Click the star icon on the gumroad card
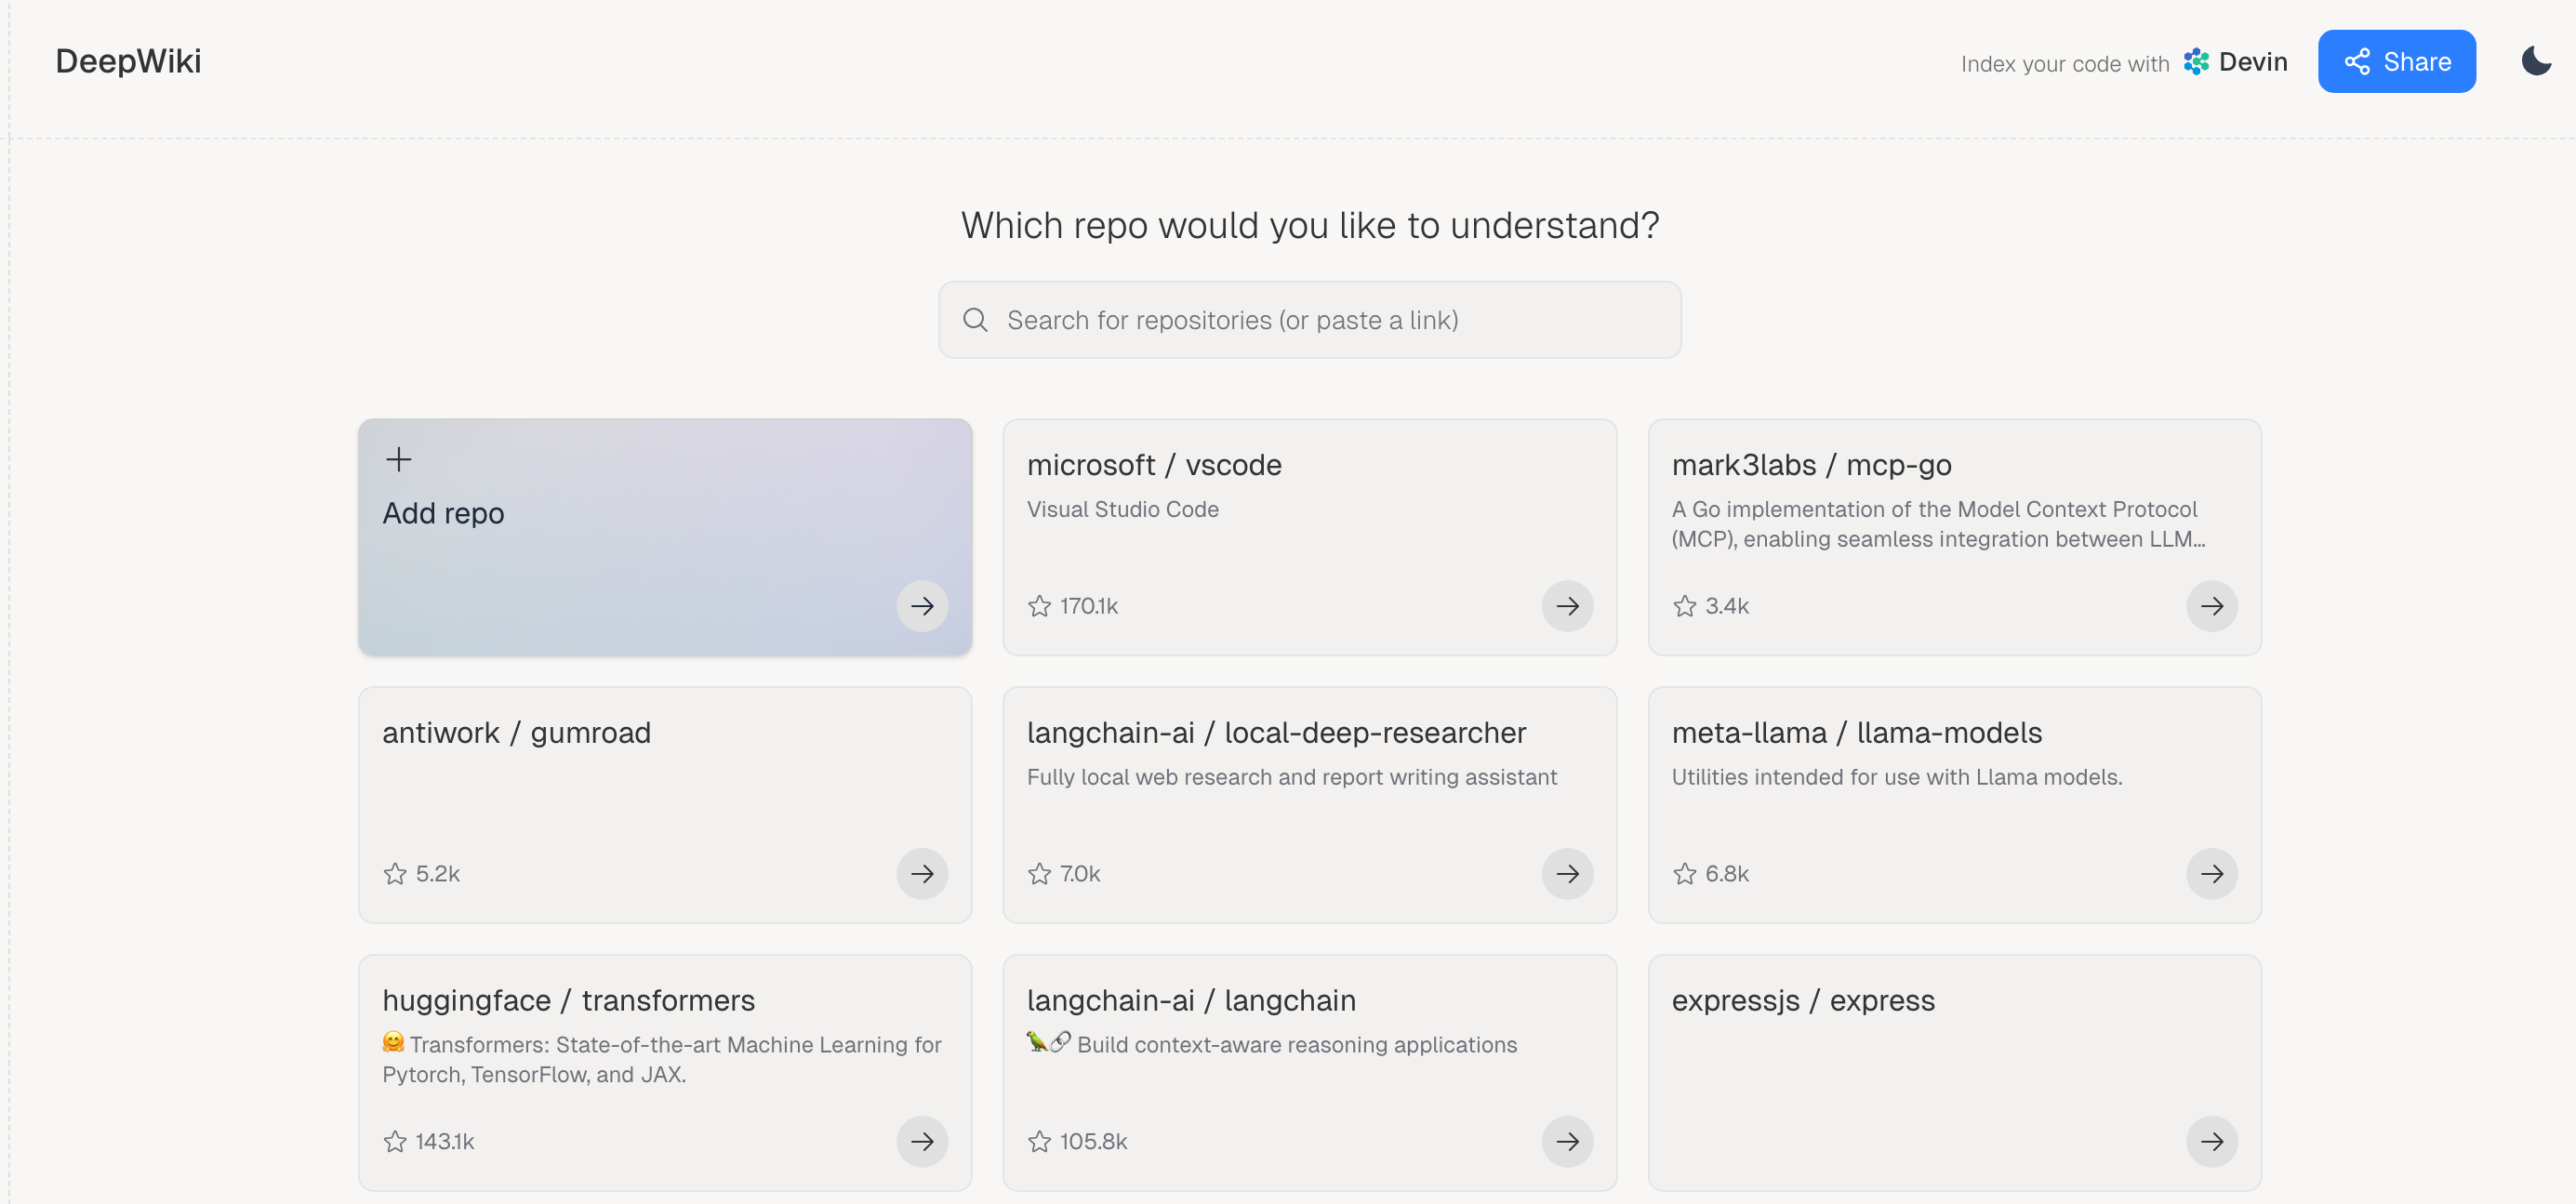This screenshot has height=1204, width=2576. pos(395,874)
